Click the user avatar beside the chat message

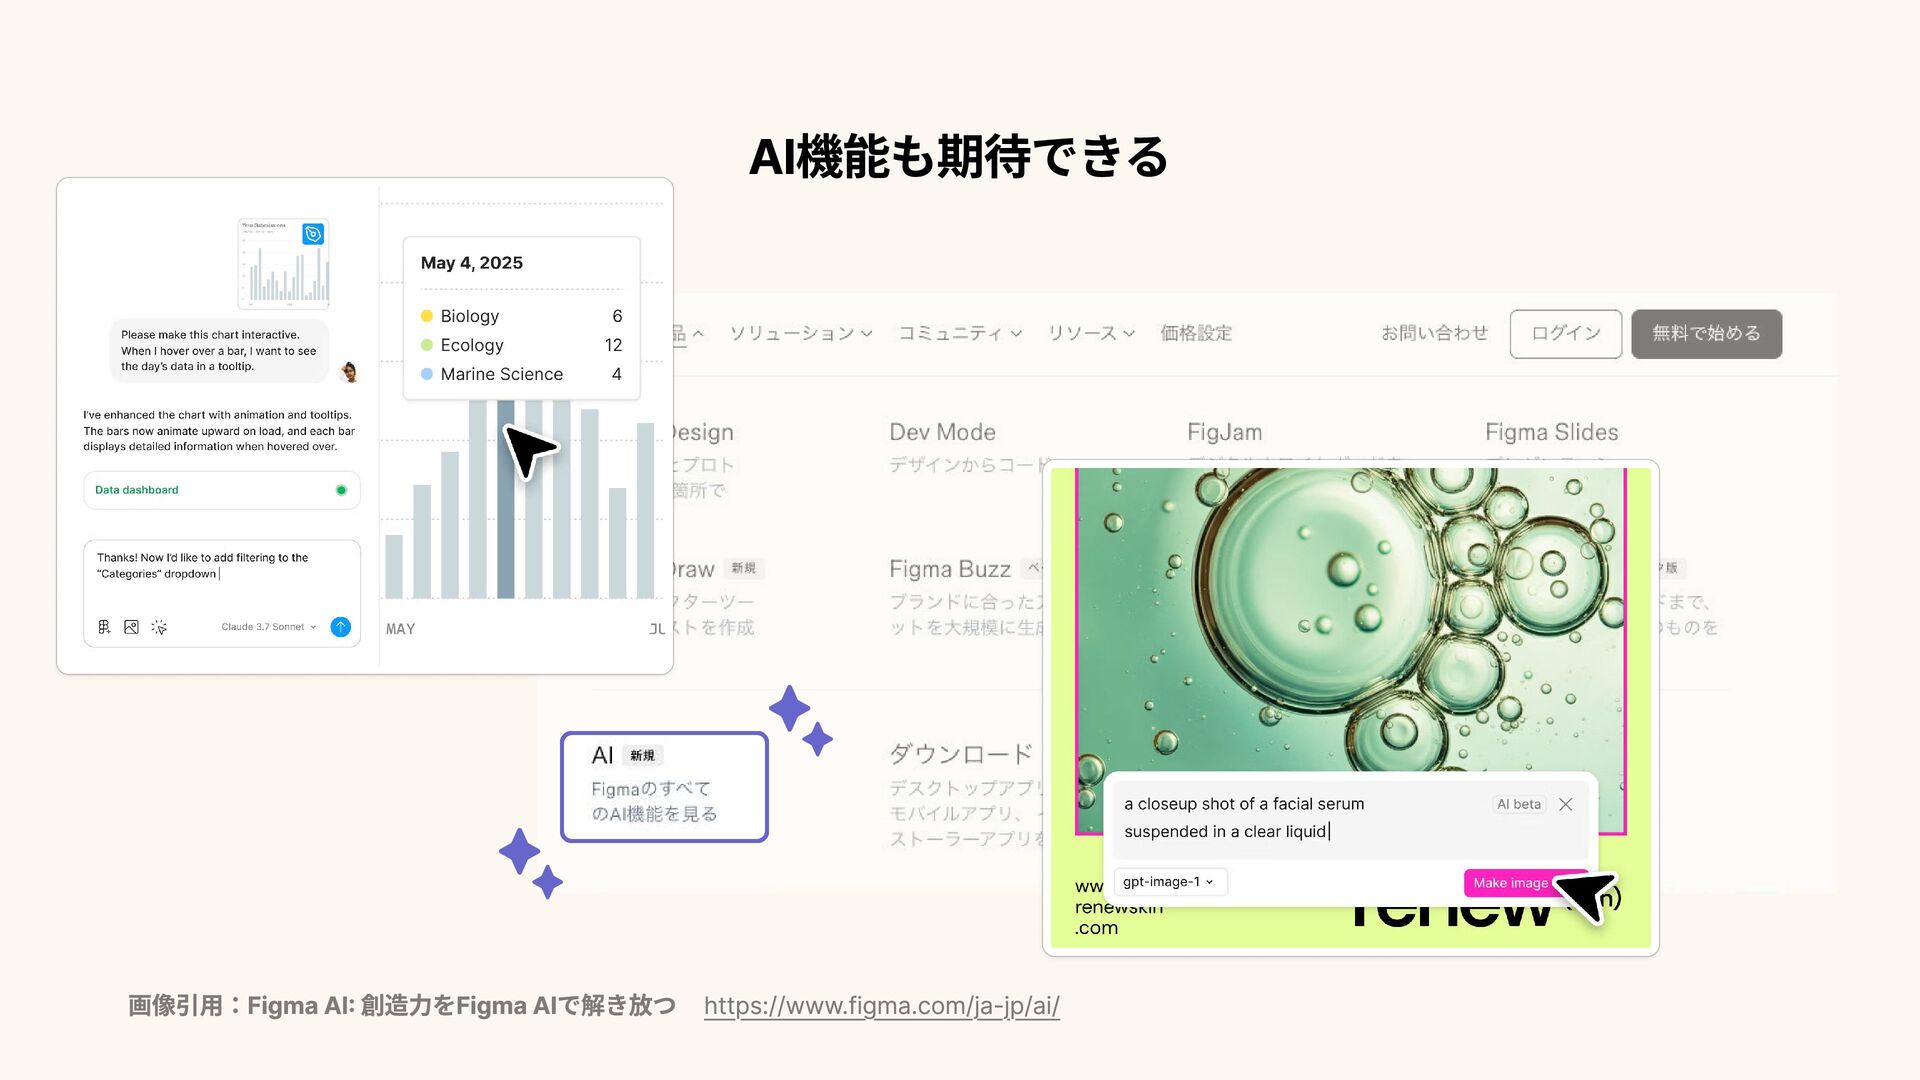point(349,372)
